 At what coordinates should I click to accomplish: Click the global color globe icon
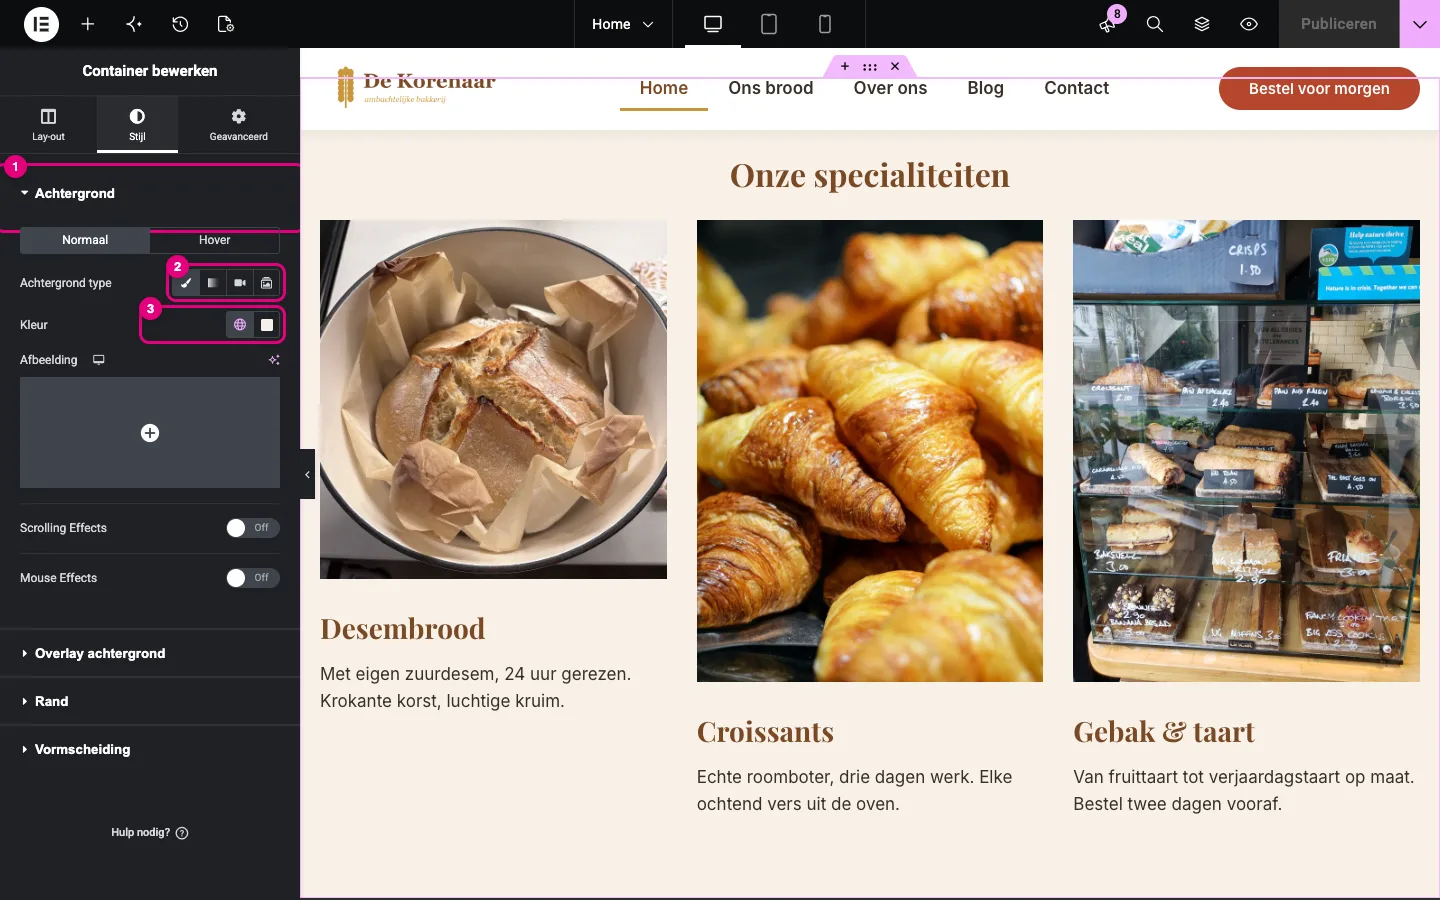pyautogui.click(x=240, y=325)
